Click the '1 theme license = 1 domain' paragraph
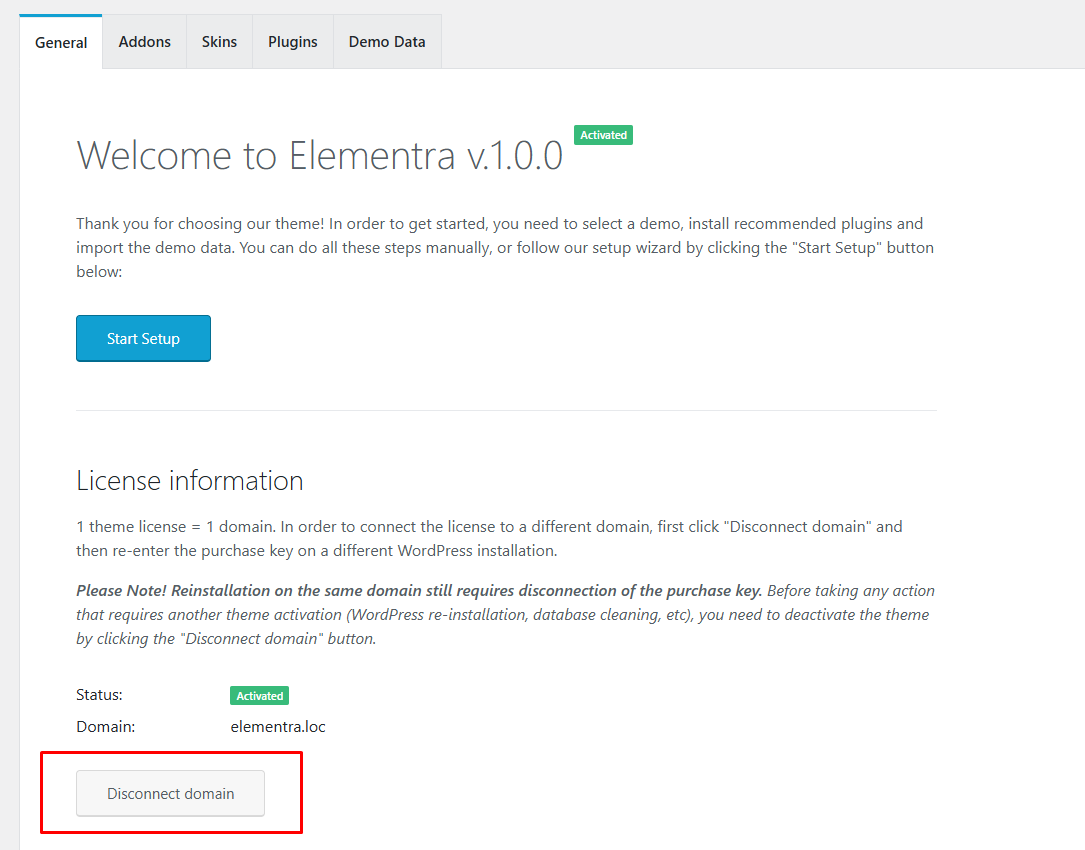The width and height of the screenshot is (1085, 850). 489,539
